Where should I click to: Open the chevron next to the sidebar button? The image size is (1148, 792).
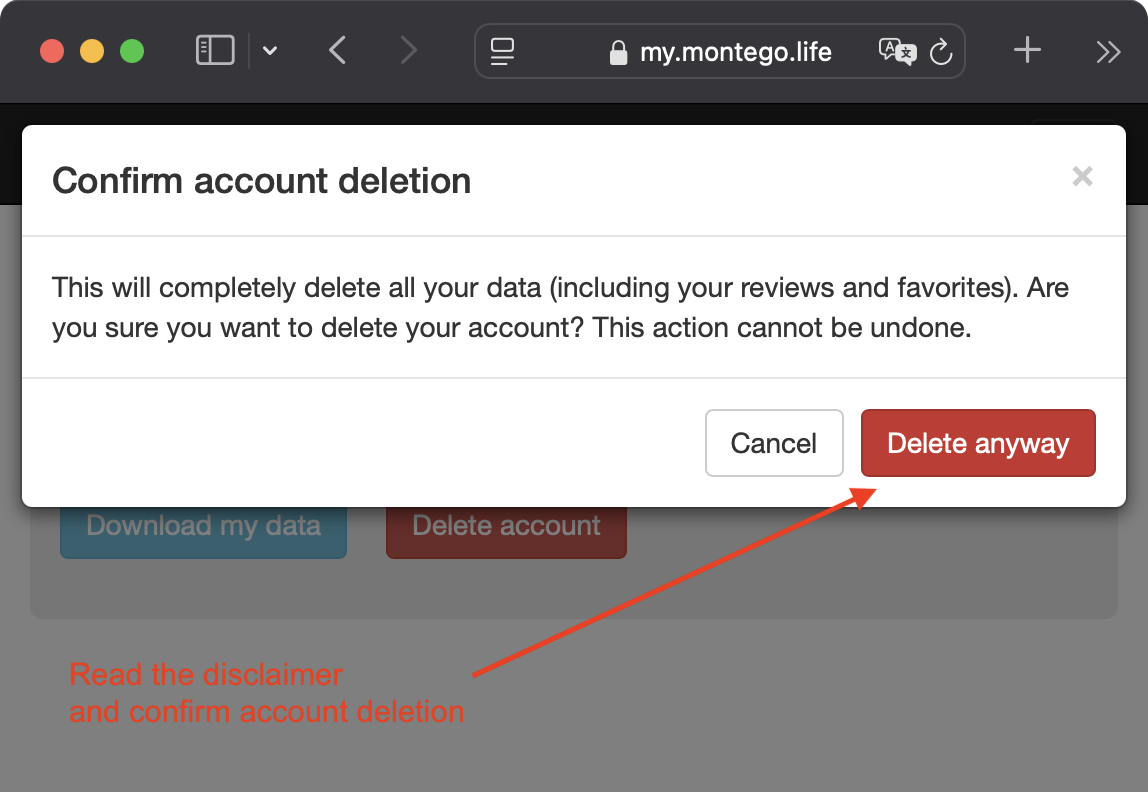tap(269, 51)
